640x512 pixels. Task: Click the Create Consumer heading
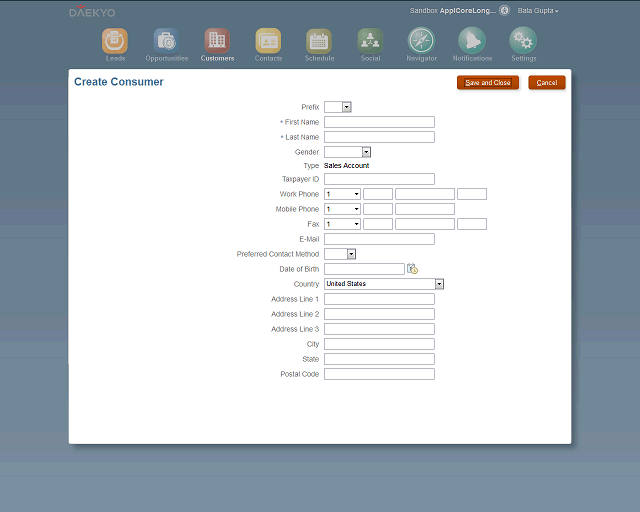[119, 82]
